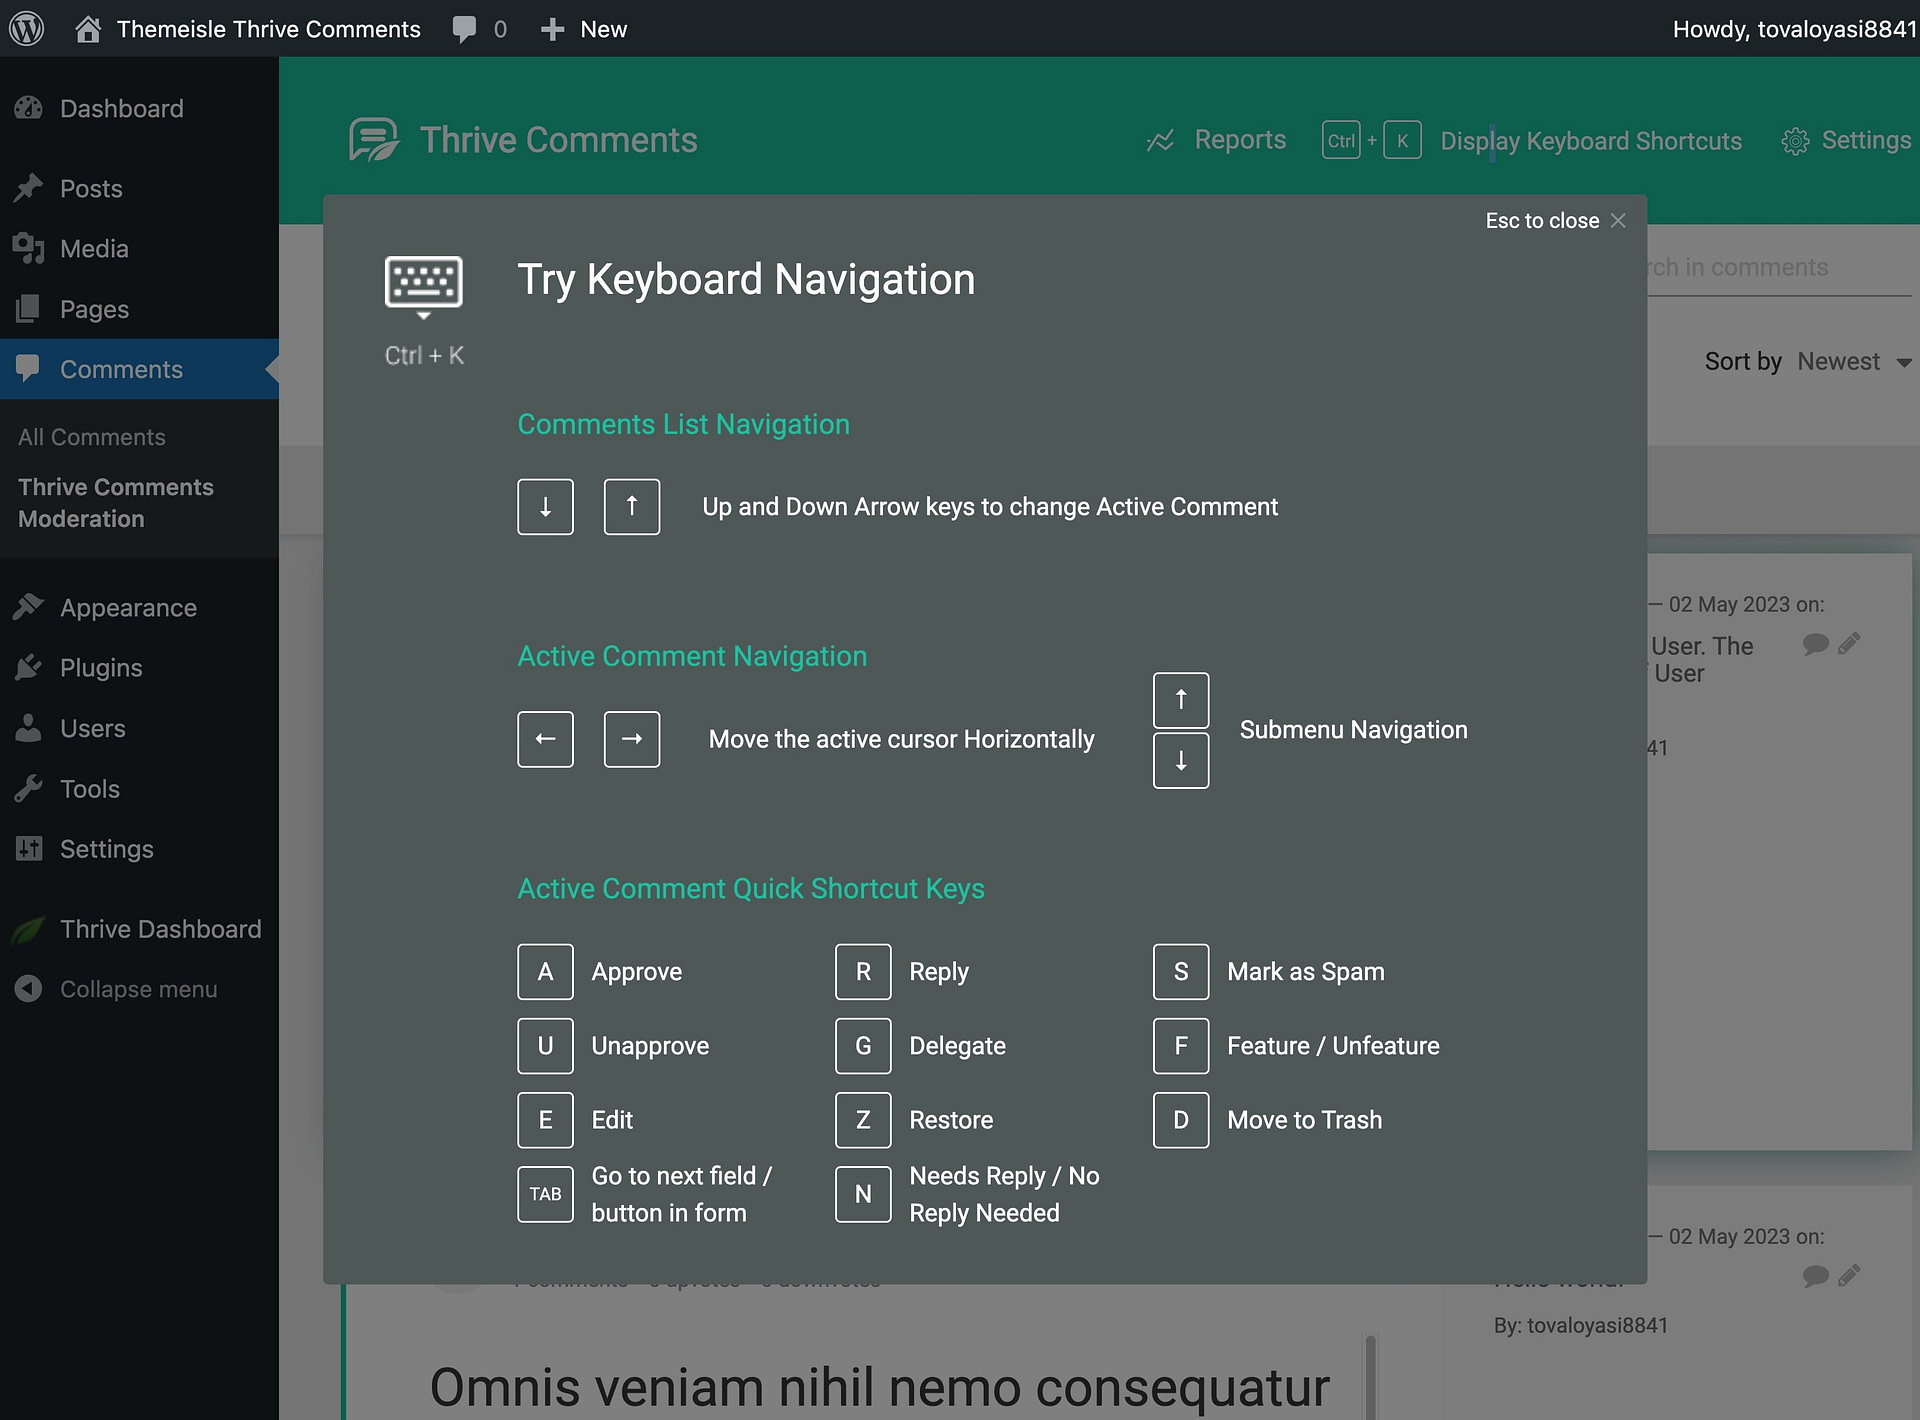
Task: Click Display Keyboard Shortcuts icon
Action: (x=1367, y=139)
